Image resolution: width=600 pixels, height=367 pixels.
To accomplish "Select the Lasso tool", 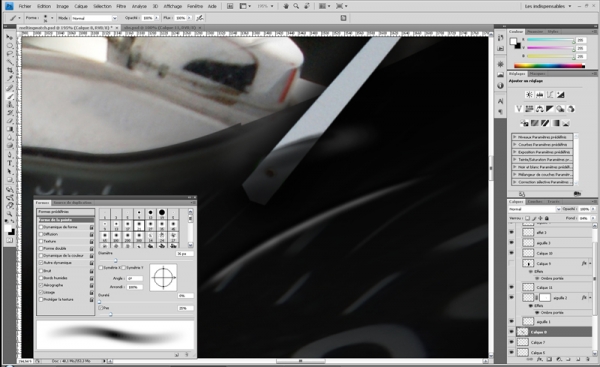I will point(10,54).
